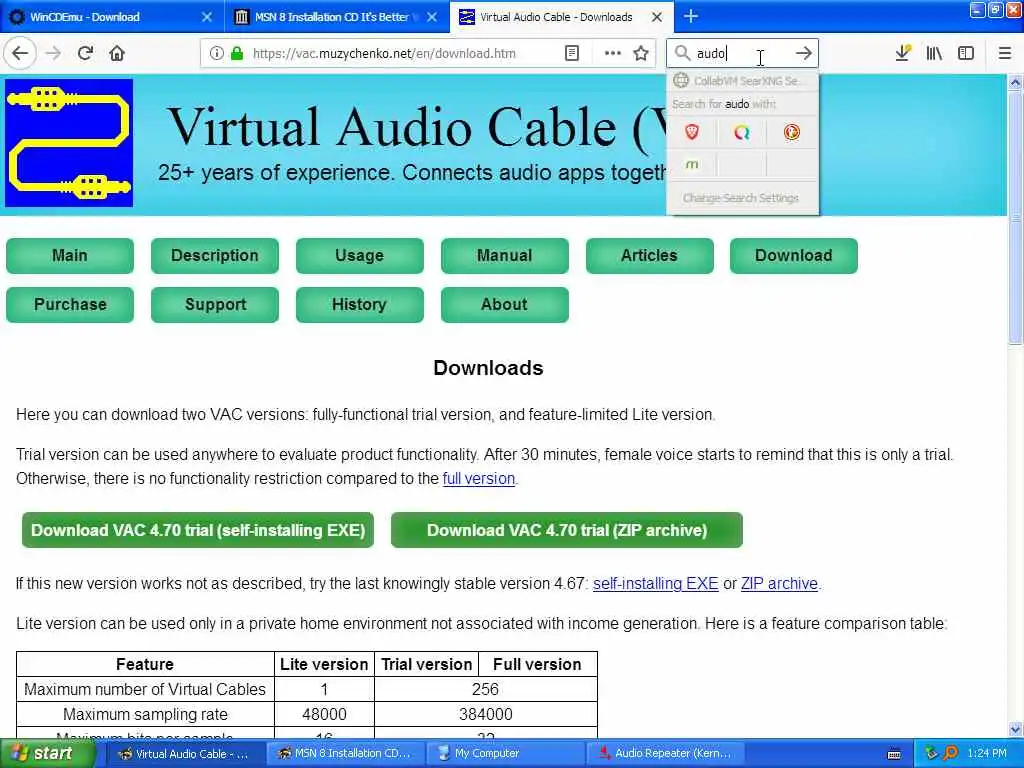Search with the Brave engine icon
Screen dimensions: 1024x768
click(692, 133)
